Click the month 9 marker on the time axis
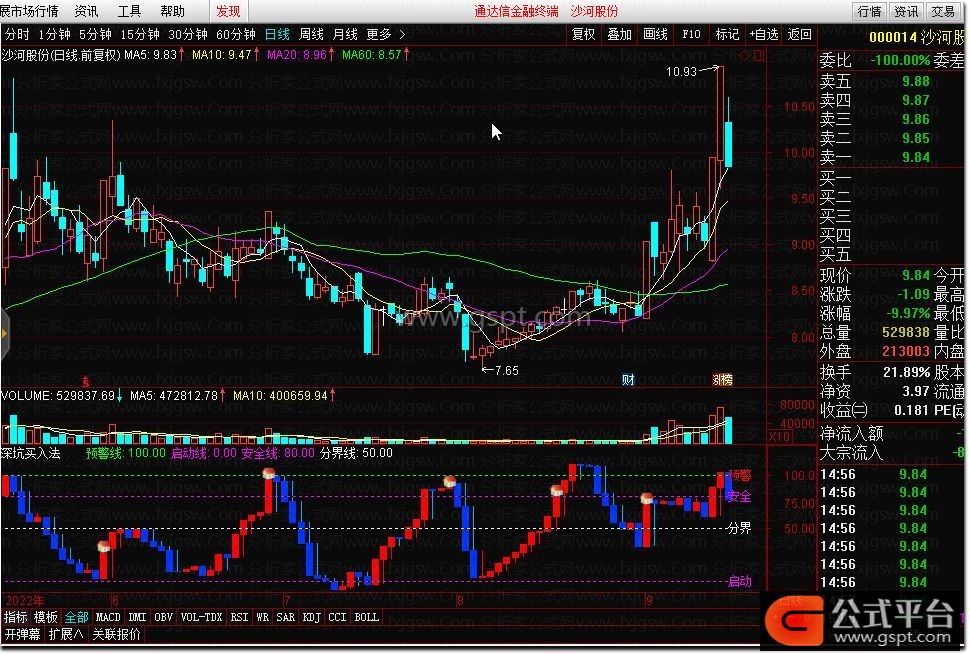This screenshot has width=970, height=654. (x=649, y=600)
